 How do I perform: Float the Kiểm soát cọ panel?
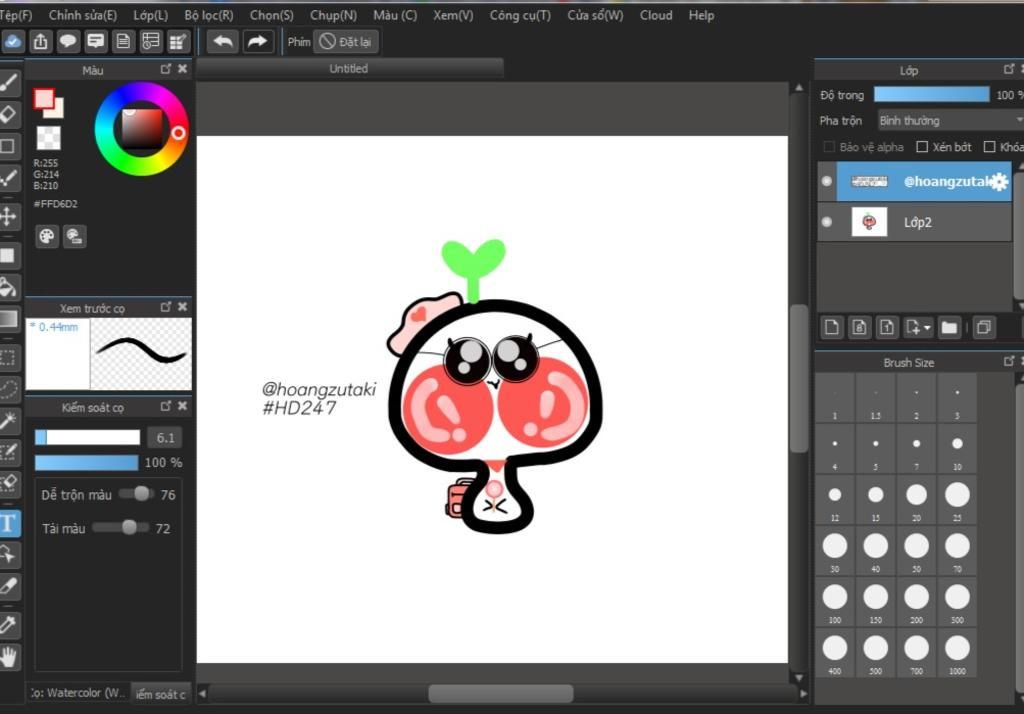tap(165, 406)
